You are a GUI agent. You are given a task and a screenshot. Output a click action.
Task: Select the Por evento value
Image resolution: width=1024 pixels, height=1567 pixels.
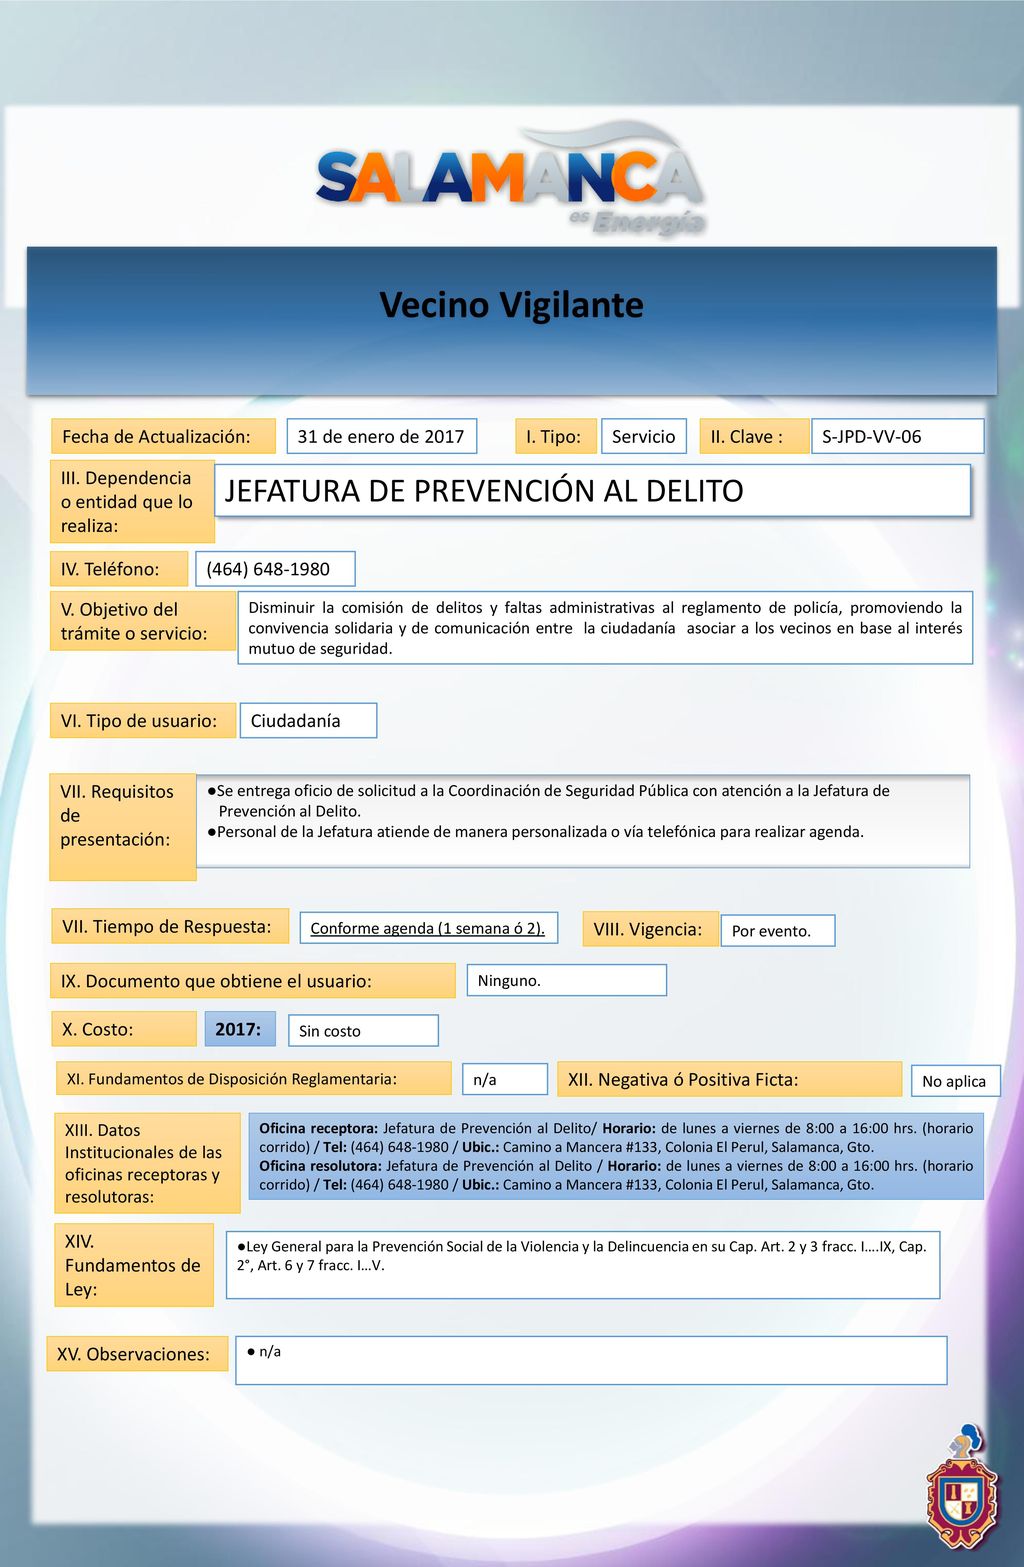777,930
